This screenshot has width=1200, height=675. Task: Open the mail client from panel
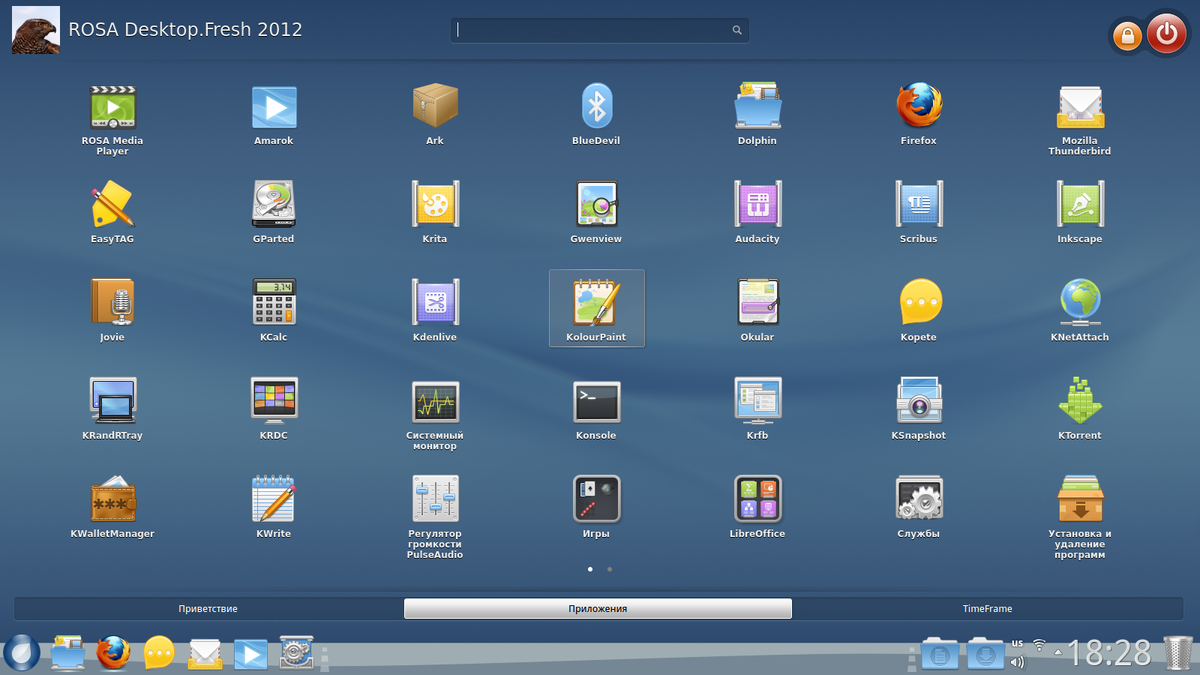click(x=206, y=654)
